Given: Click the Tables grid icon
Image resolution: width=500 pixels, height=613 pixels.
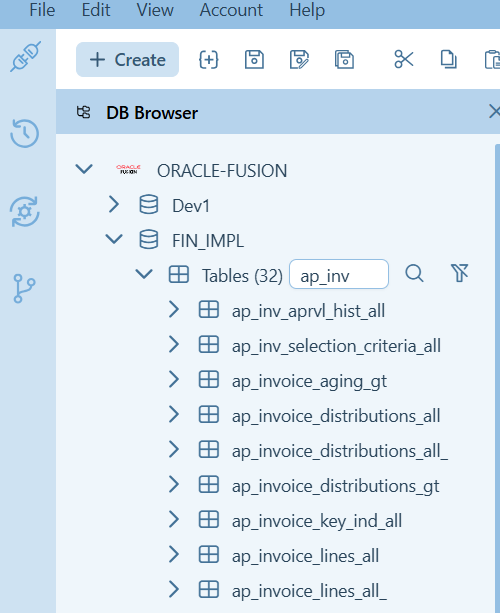Looking at the screenshot, I should coord(179,274).
